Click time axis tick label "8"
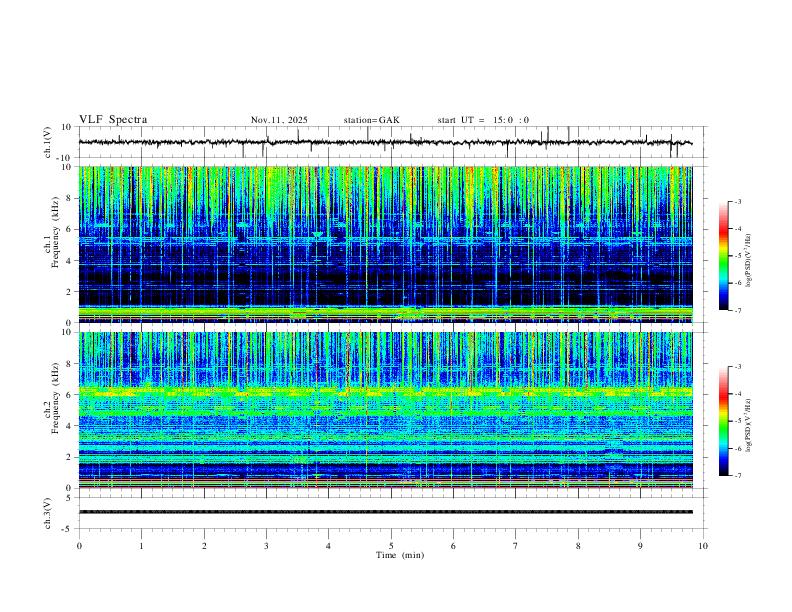This screenshot has height=612, width=792. pos(578,546)
